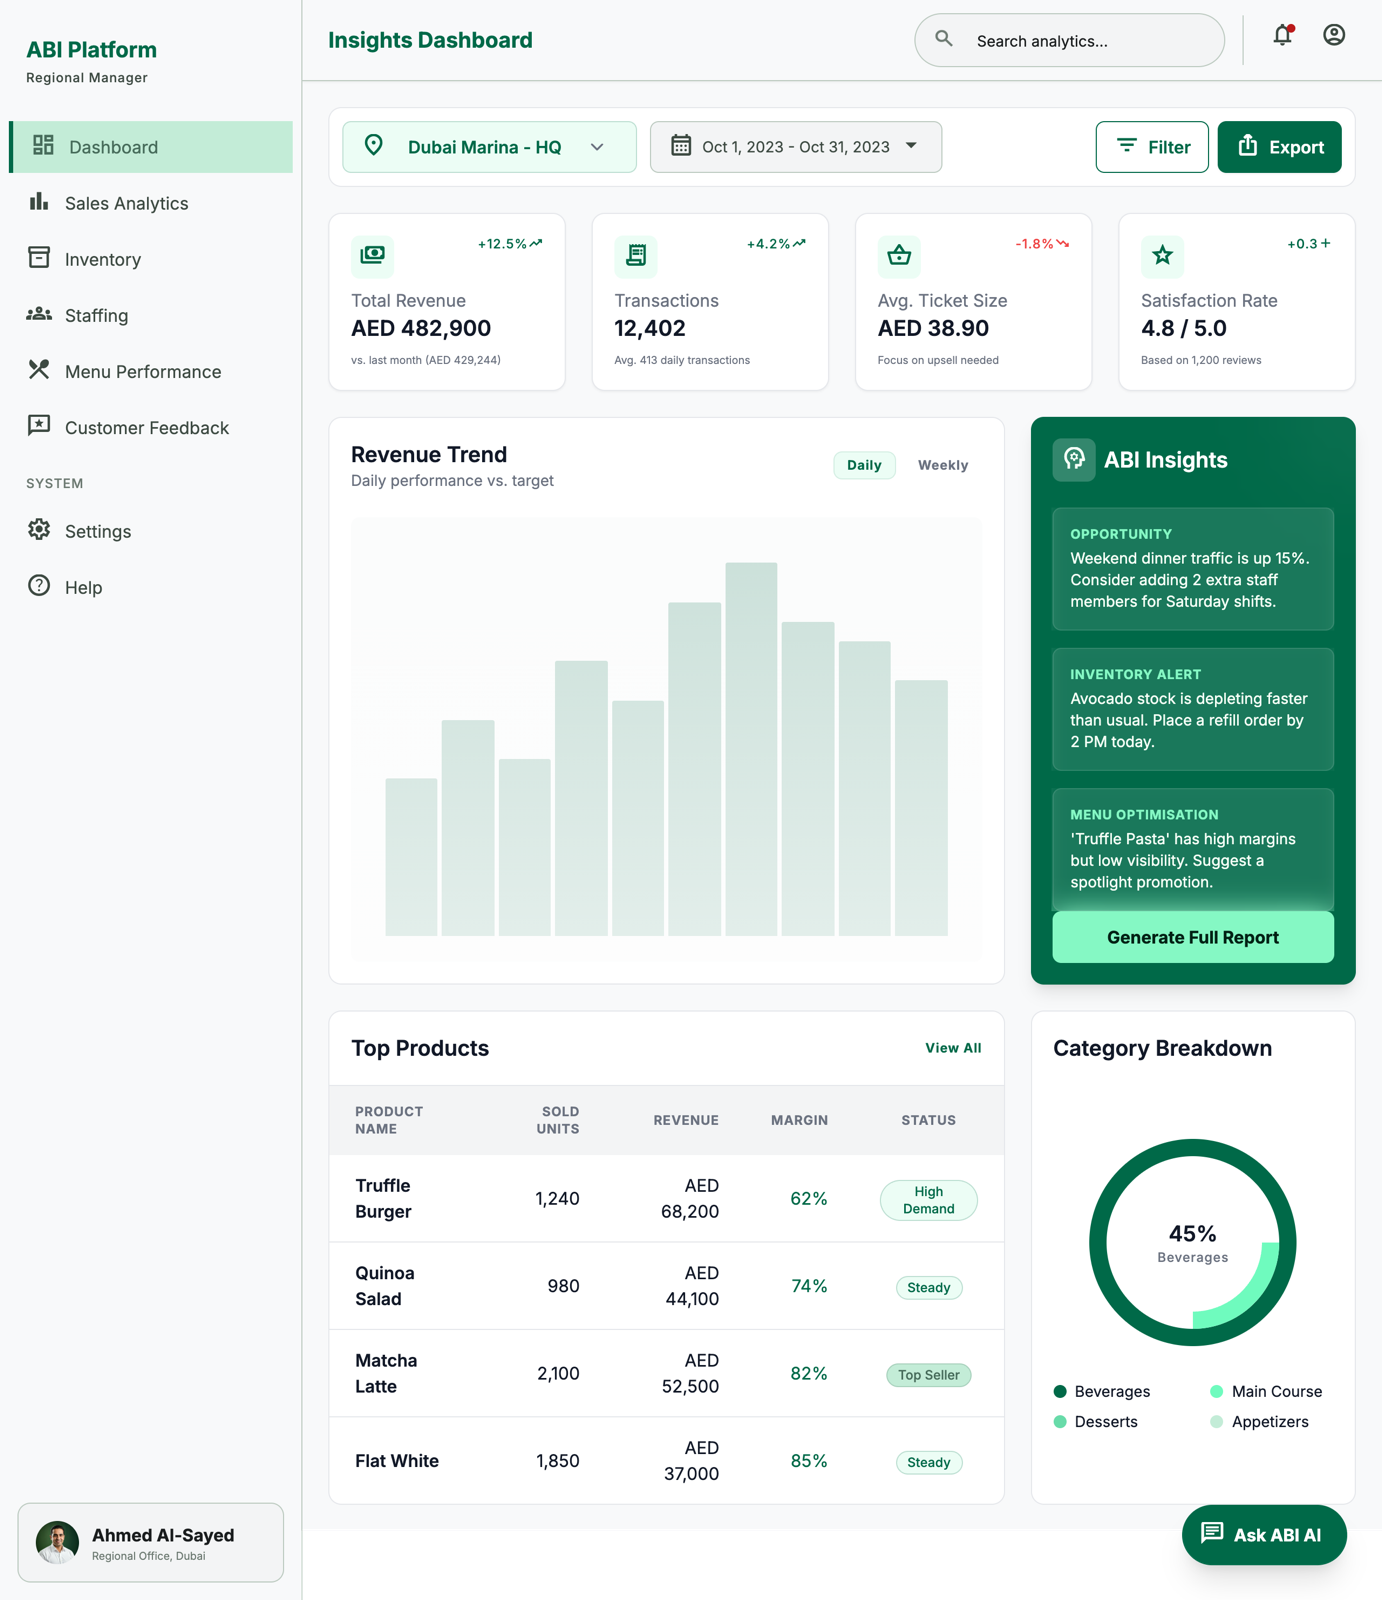Open the Ahmed Al-Sayed profile card
Screen dimensions: 1382x1600
point(151,1542)
